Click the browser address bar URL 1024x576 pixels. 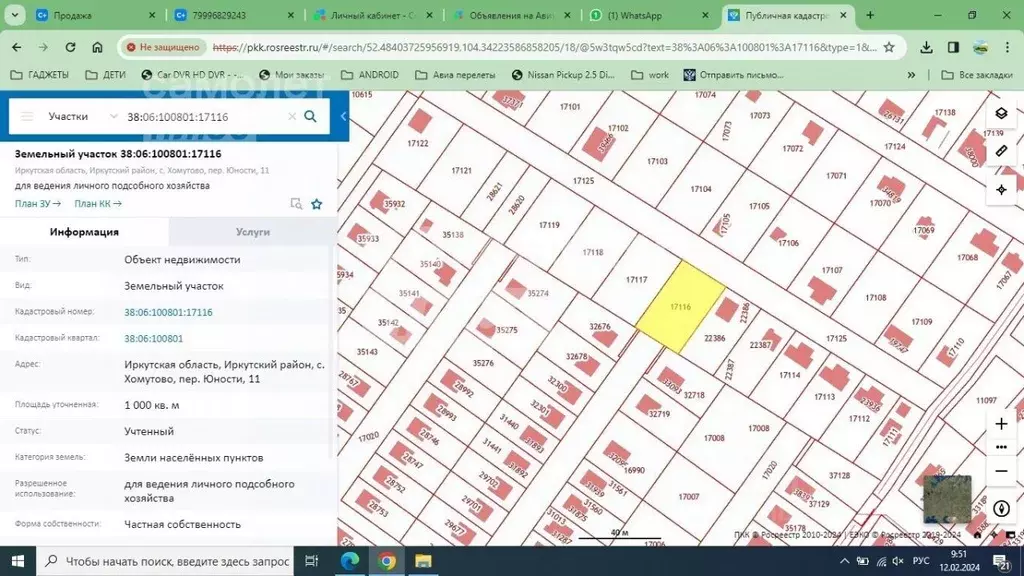545,47
